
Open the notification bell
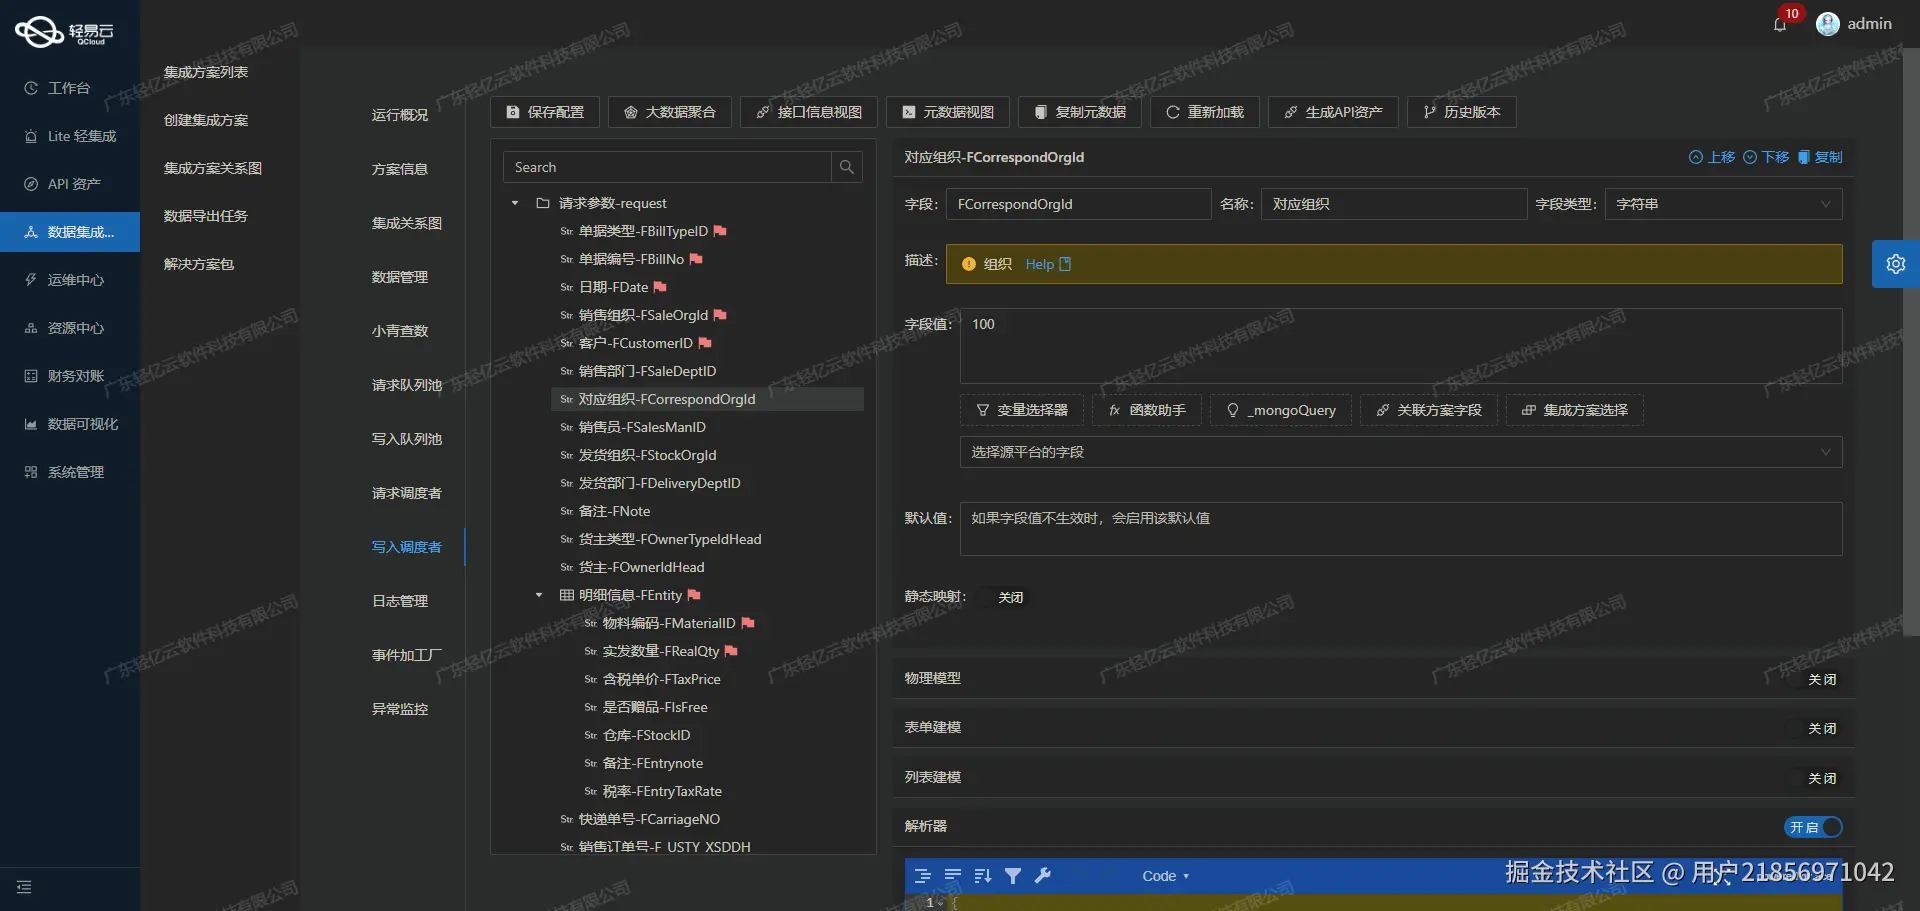click(1780, 24)
